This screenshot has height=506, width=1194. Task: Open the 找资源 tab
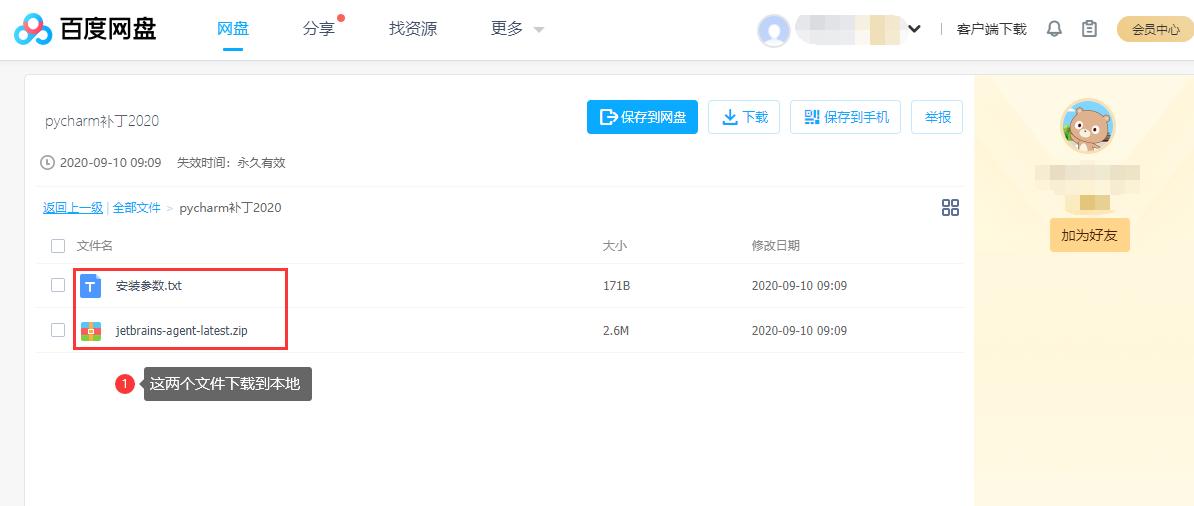[x=413, y=29]
